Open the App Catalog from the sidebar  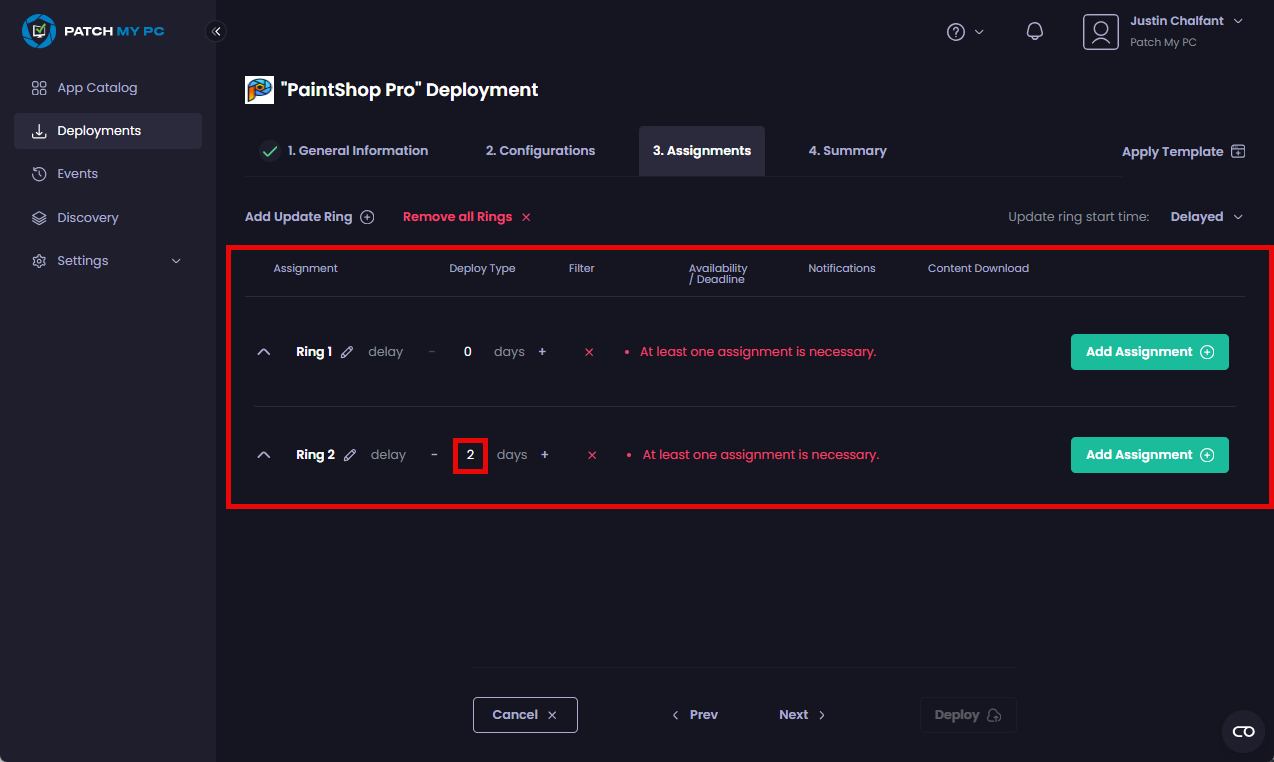(x=96, y=87)
